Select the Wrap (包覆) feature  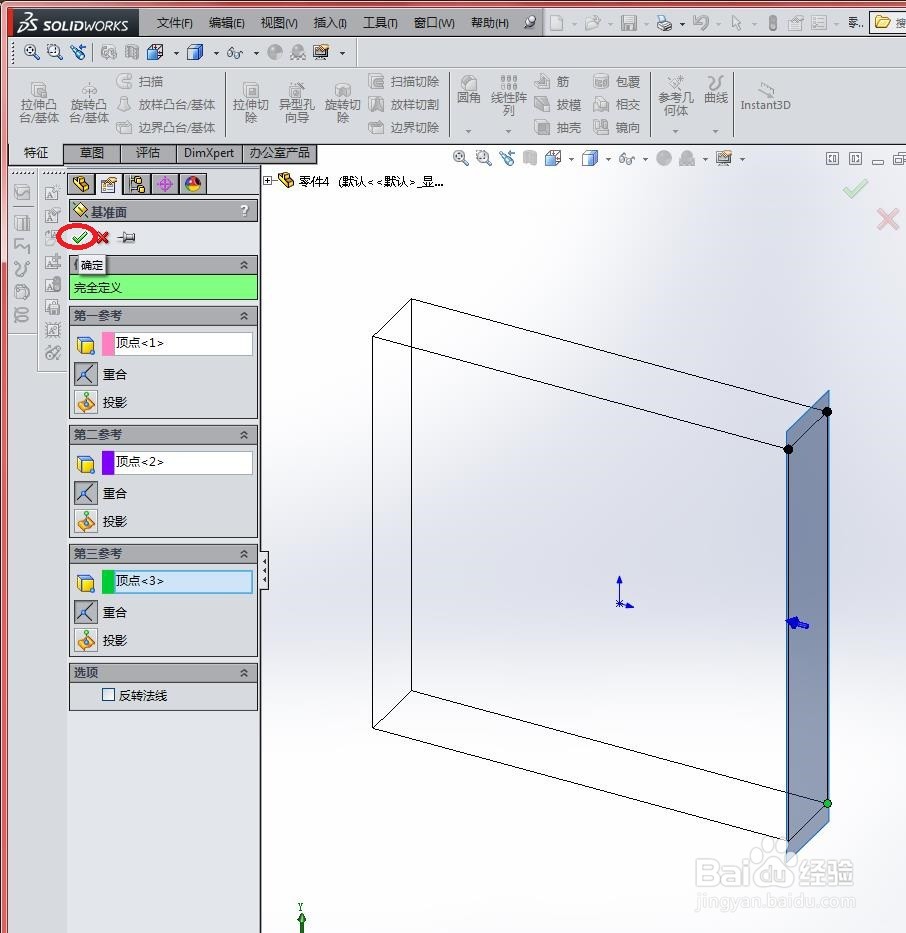pyautogui.click(x=617, y=82)
